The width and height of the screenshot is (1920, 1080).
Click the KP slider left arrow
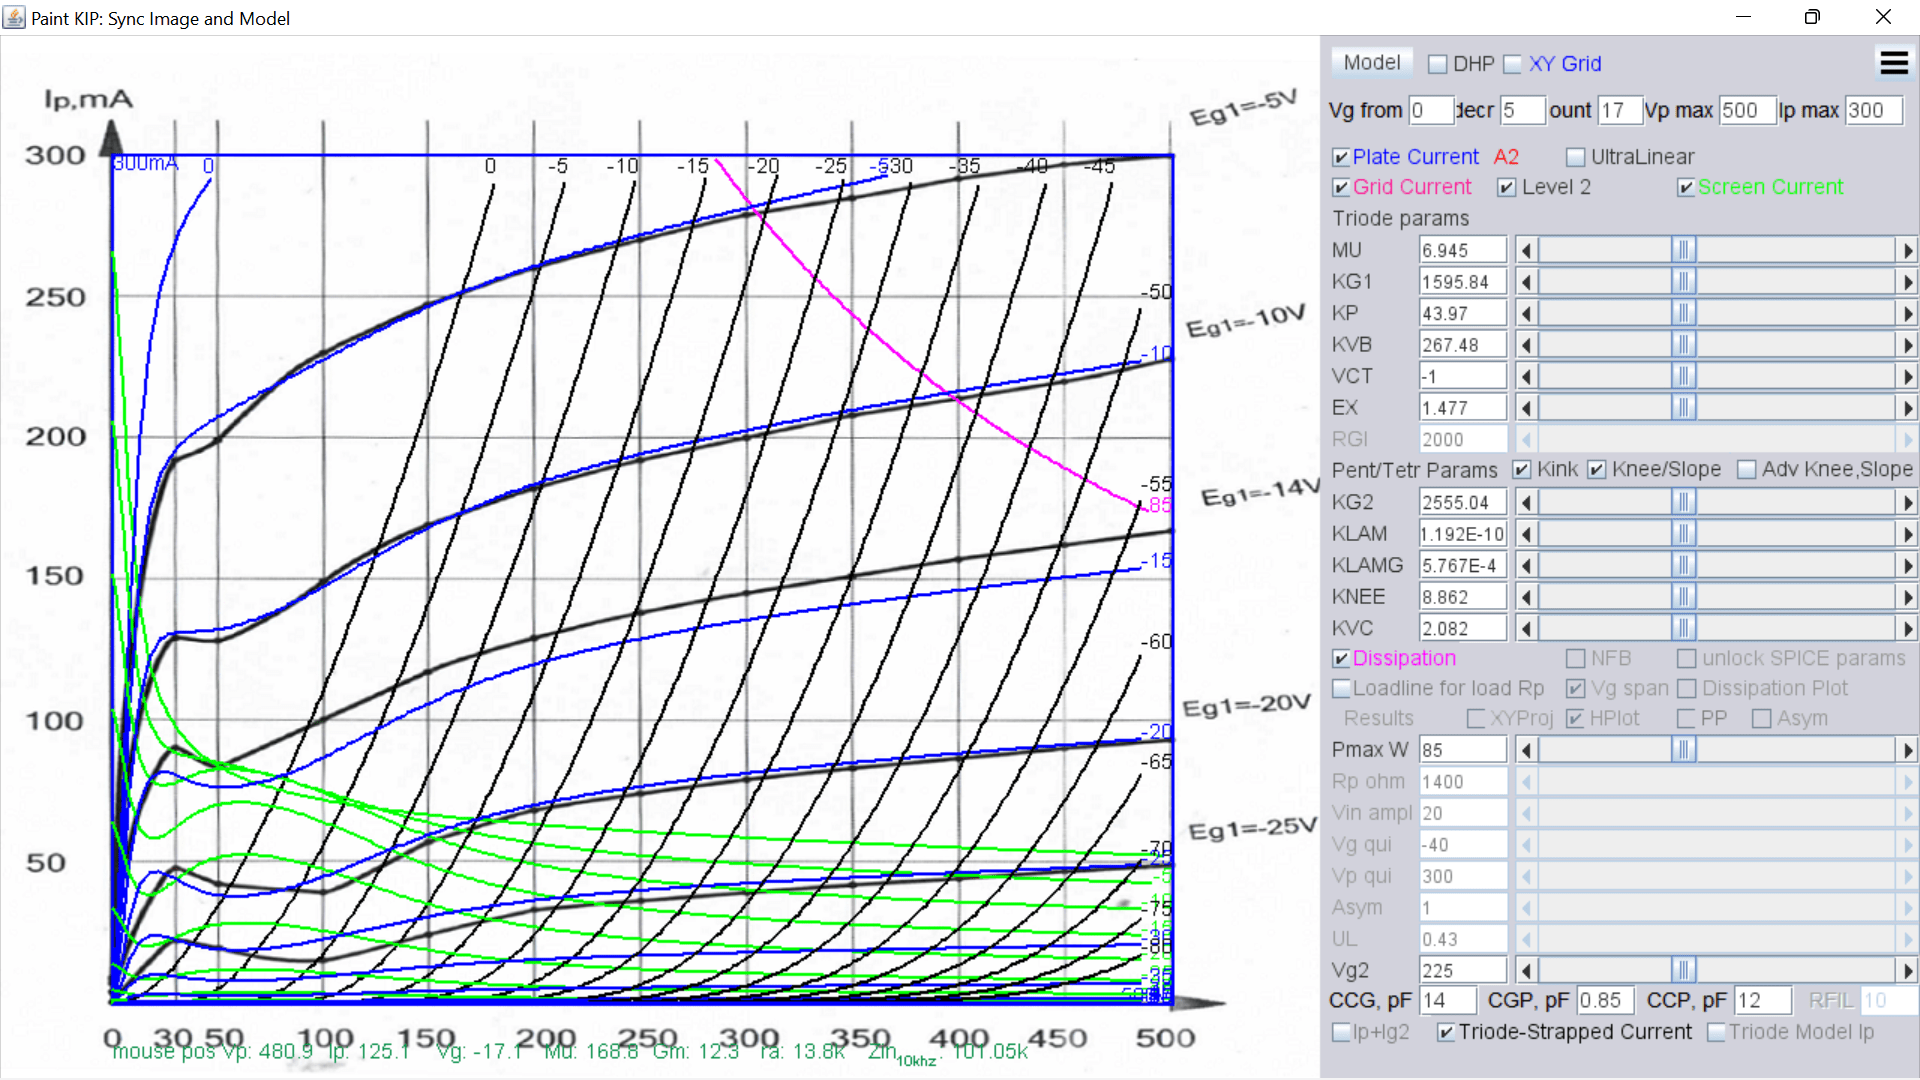1526,313
